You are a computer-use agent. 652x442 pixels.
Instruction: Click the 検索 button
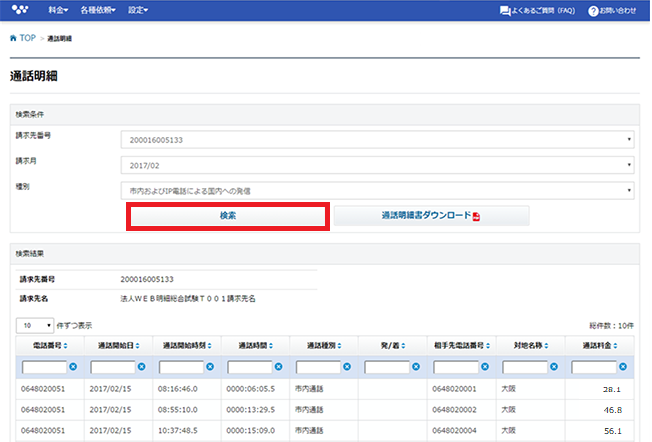coord(228,216)
